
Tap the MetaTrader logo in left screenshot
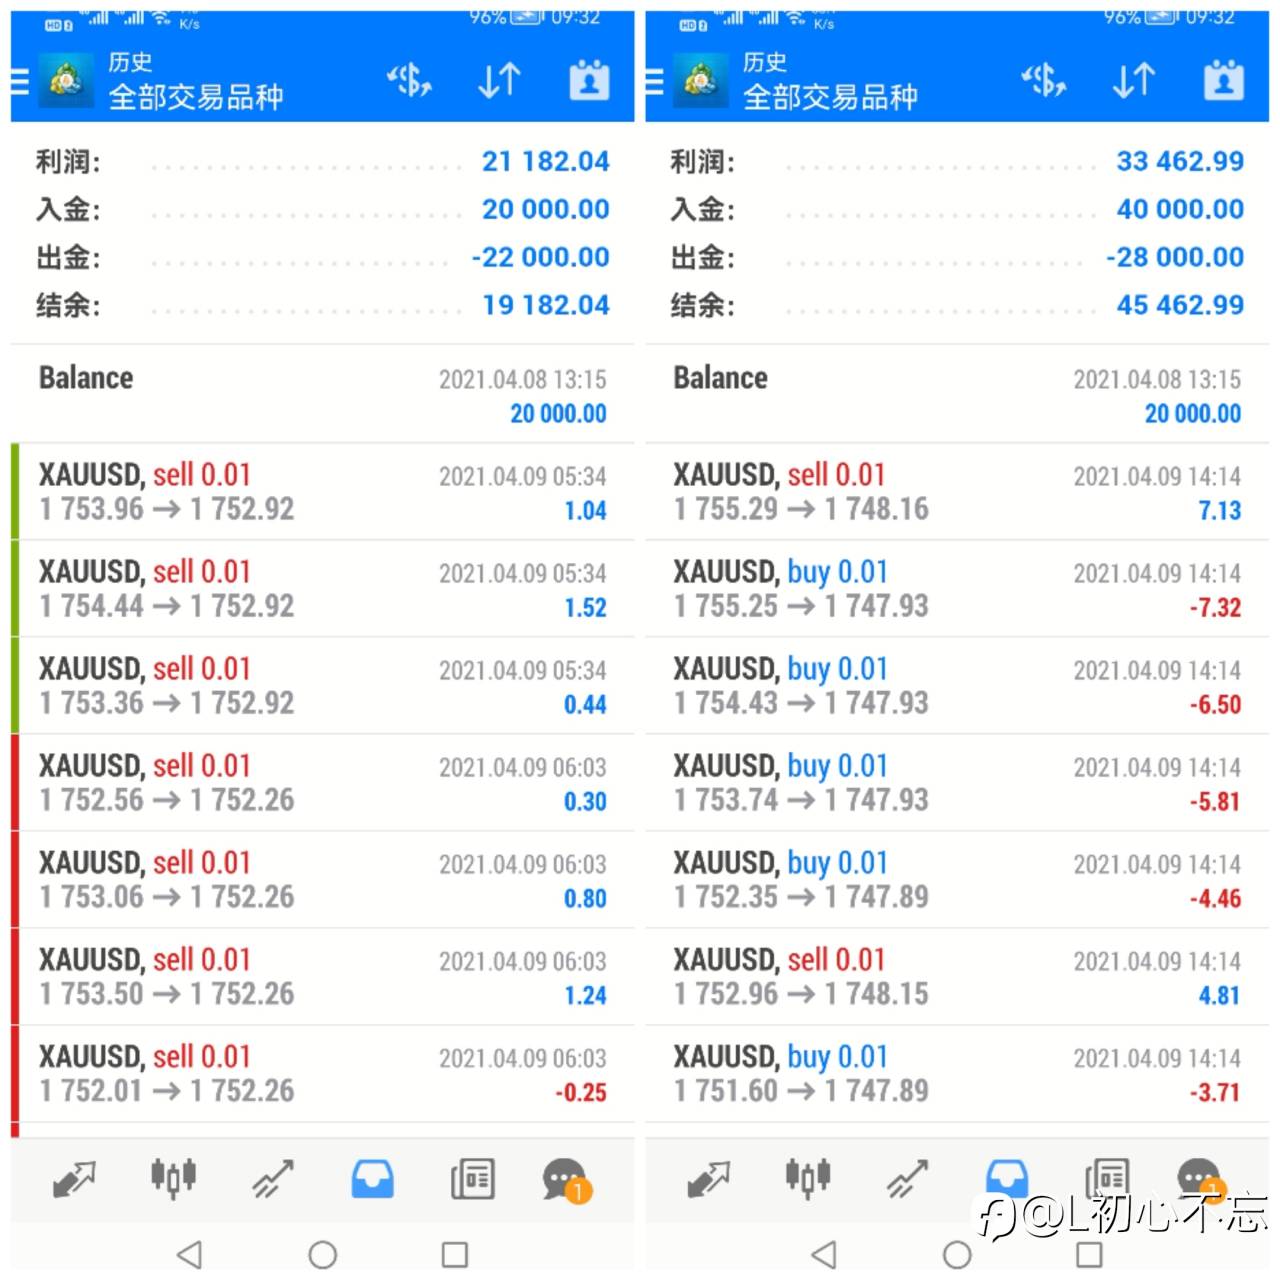tap(66, 81)
